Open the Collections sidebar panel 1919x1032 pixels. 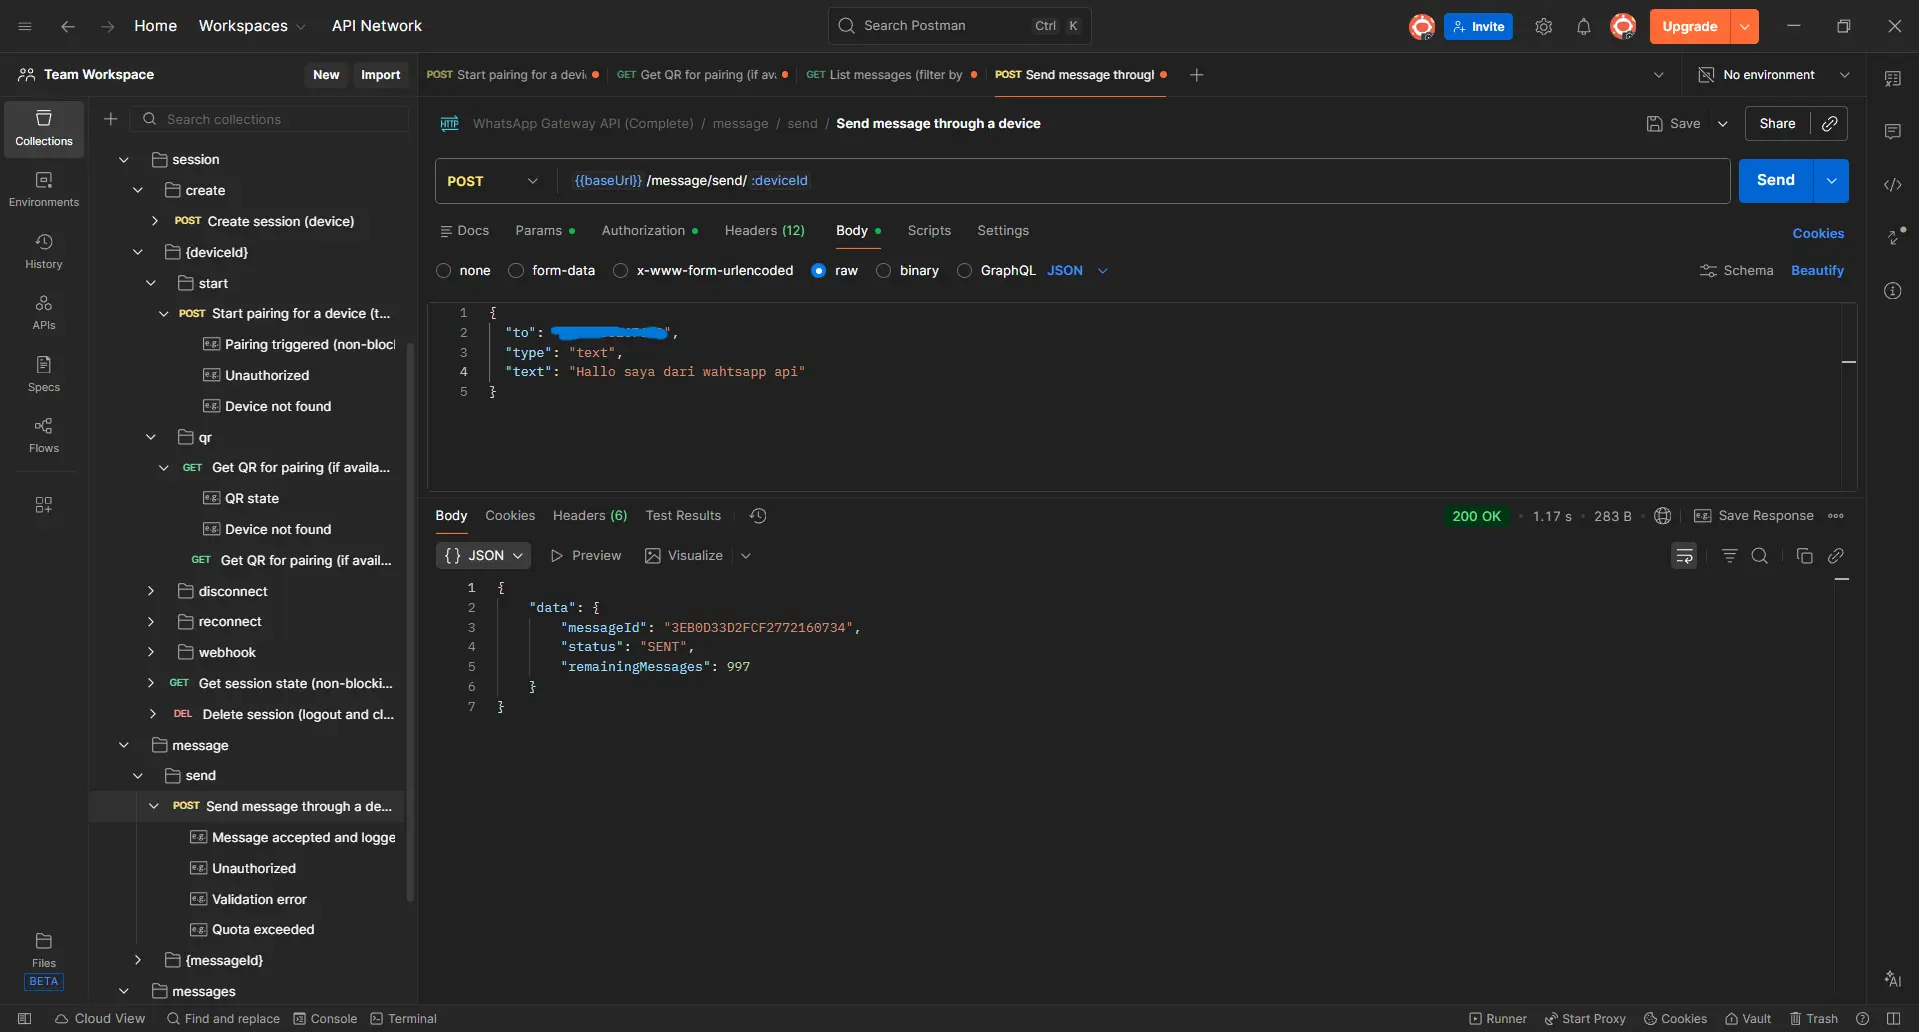pyautogui.click(x=44, y=129)
